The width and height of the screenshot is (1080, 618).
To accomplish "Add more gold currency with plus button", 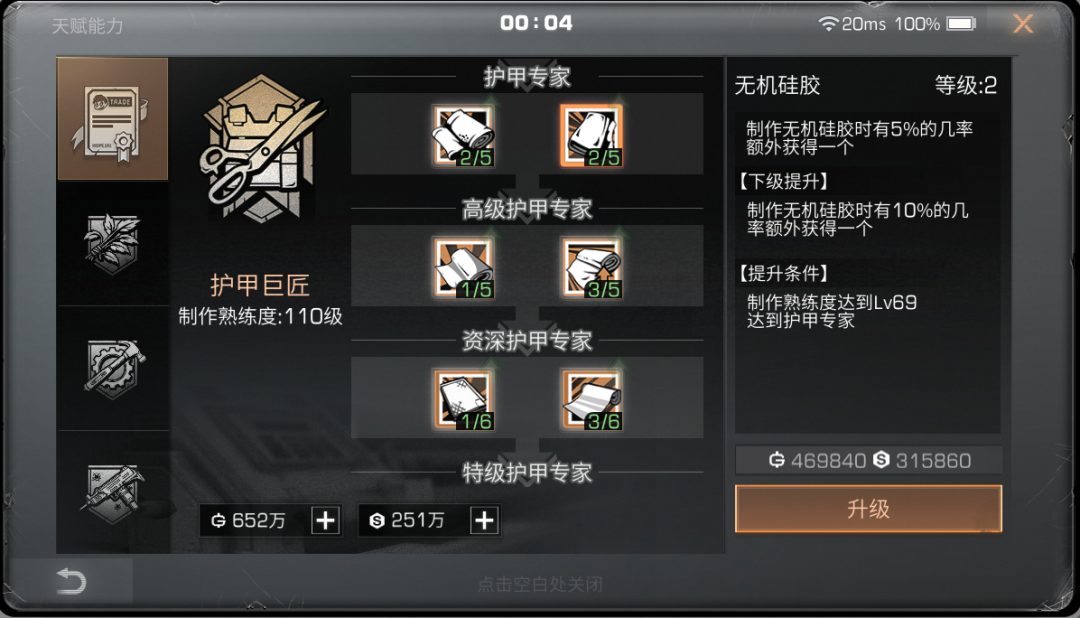I will 326,520.
